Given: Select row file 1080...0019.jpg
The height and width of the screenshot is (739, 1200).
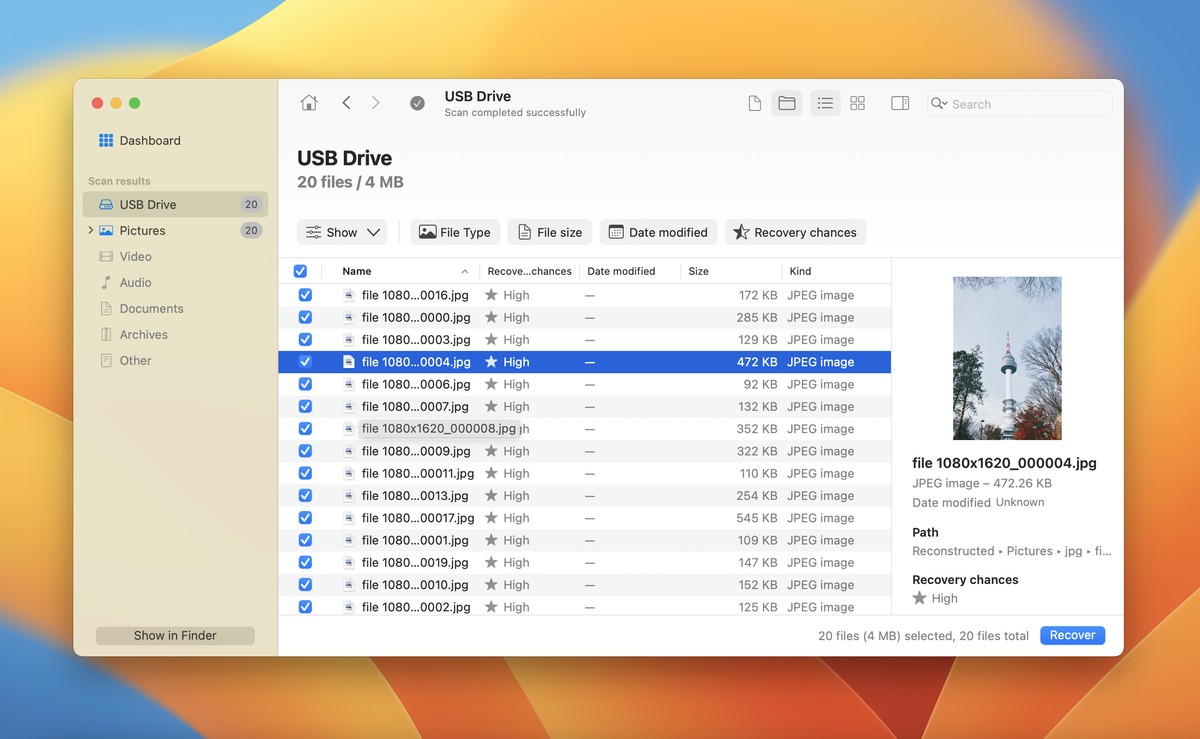Looking at the screenshot, I should [x=584, y=562].
